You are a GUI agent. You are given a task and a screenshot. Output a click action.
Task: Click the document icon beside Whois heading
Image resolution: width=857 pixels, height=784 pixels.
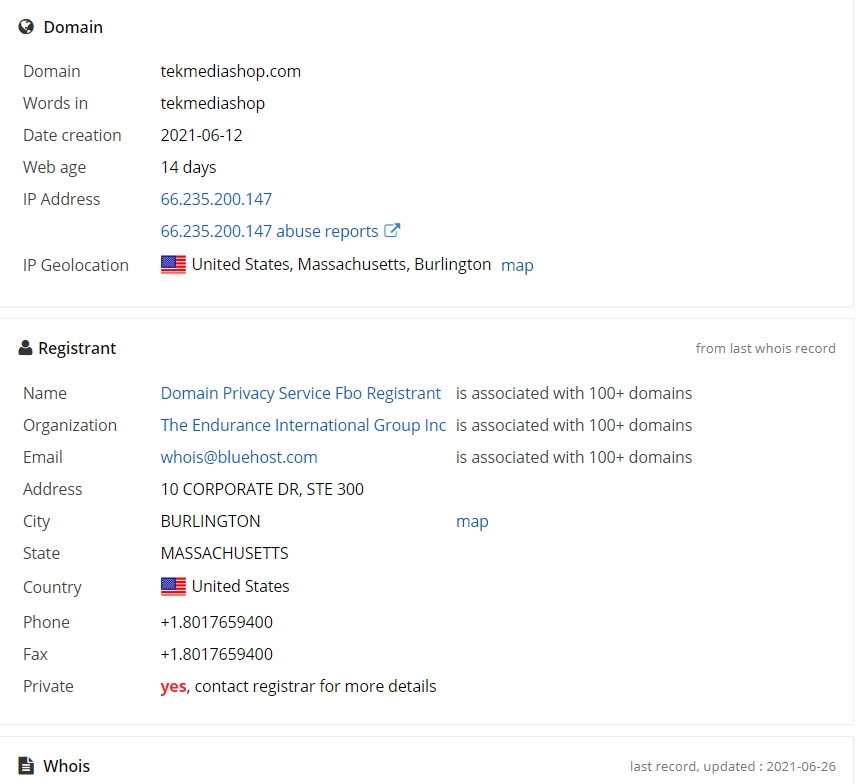(x=26, y=765)
